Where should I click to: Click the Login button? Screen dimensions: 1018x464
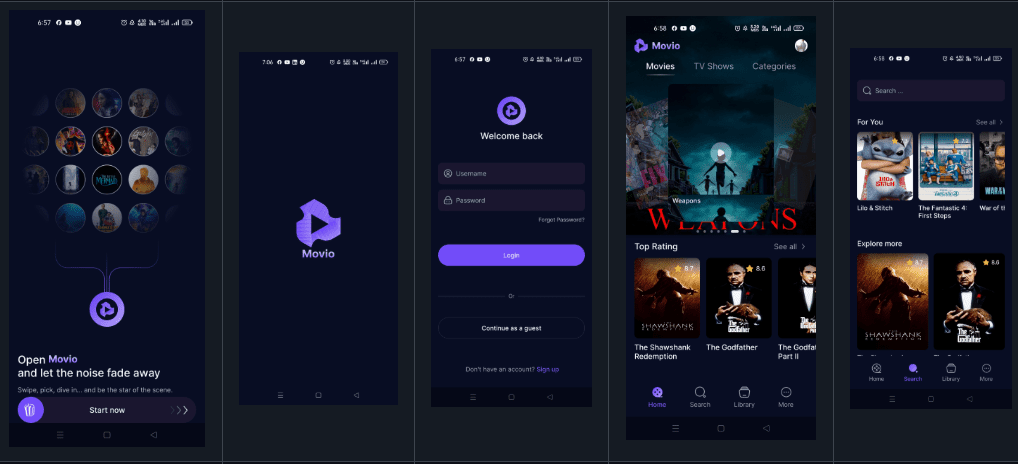512,255
